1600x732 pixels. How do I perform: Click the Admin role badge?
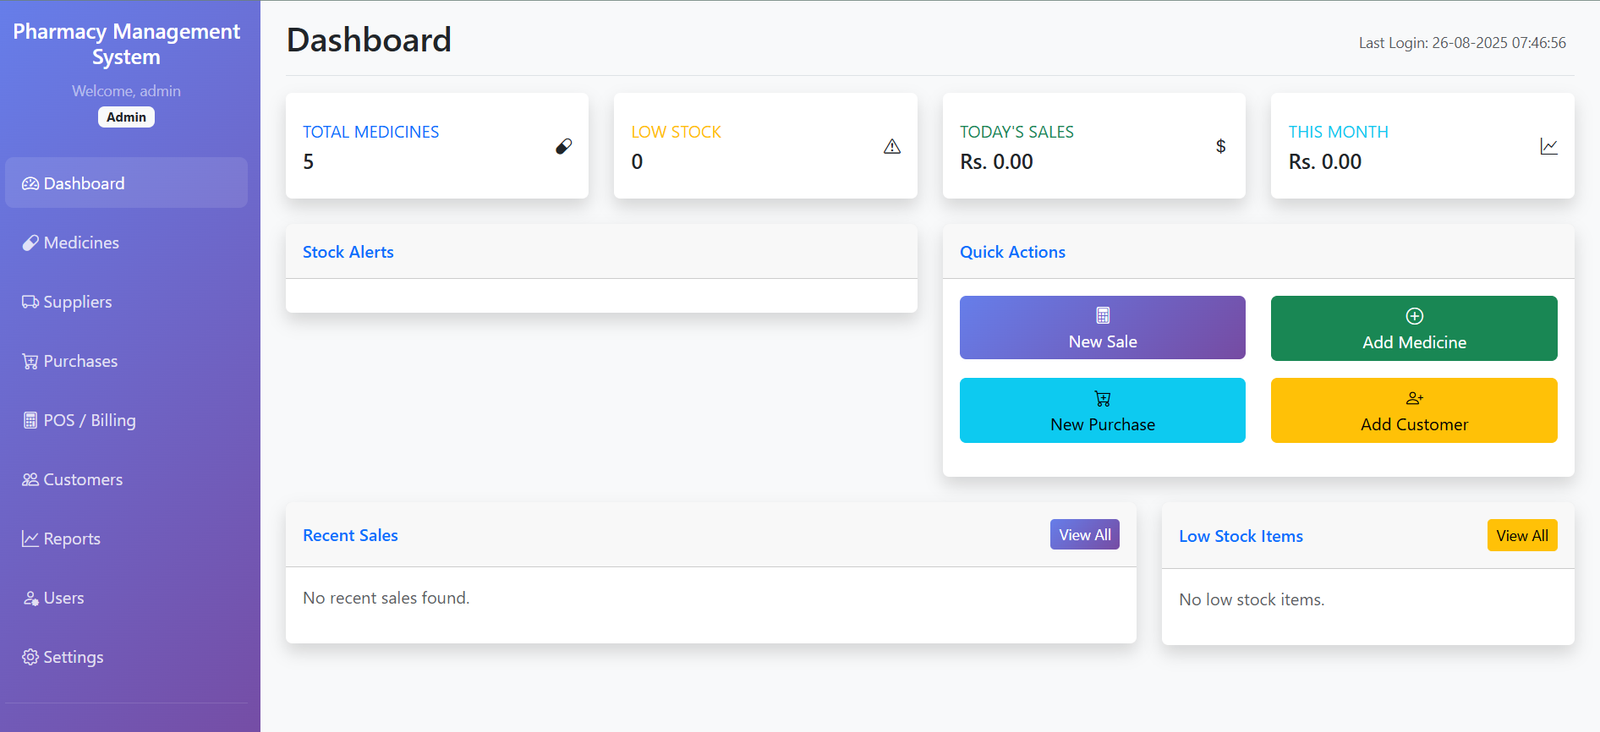[x=126, y=117]
